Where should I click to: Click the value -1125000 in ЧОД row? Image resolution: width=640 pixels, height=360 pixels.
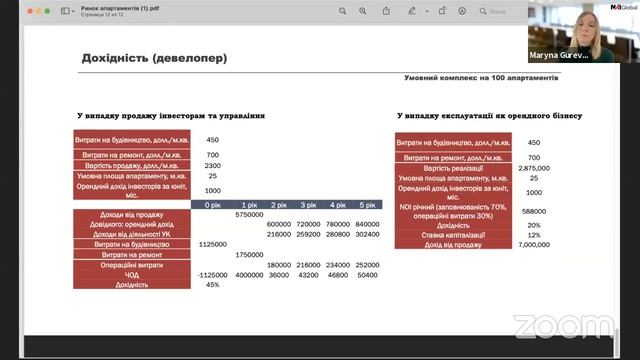(212, 275)
